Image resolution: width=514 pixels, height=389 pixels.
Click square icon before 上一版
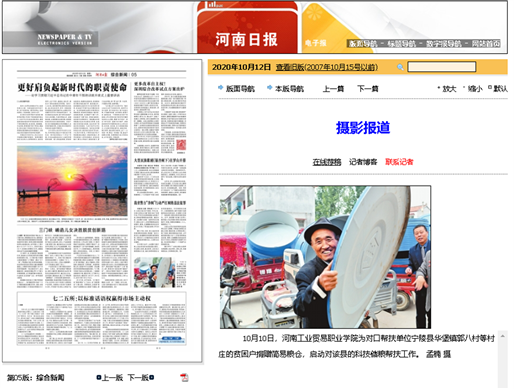pyautogui.click(x=99, y=377)
